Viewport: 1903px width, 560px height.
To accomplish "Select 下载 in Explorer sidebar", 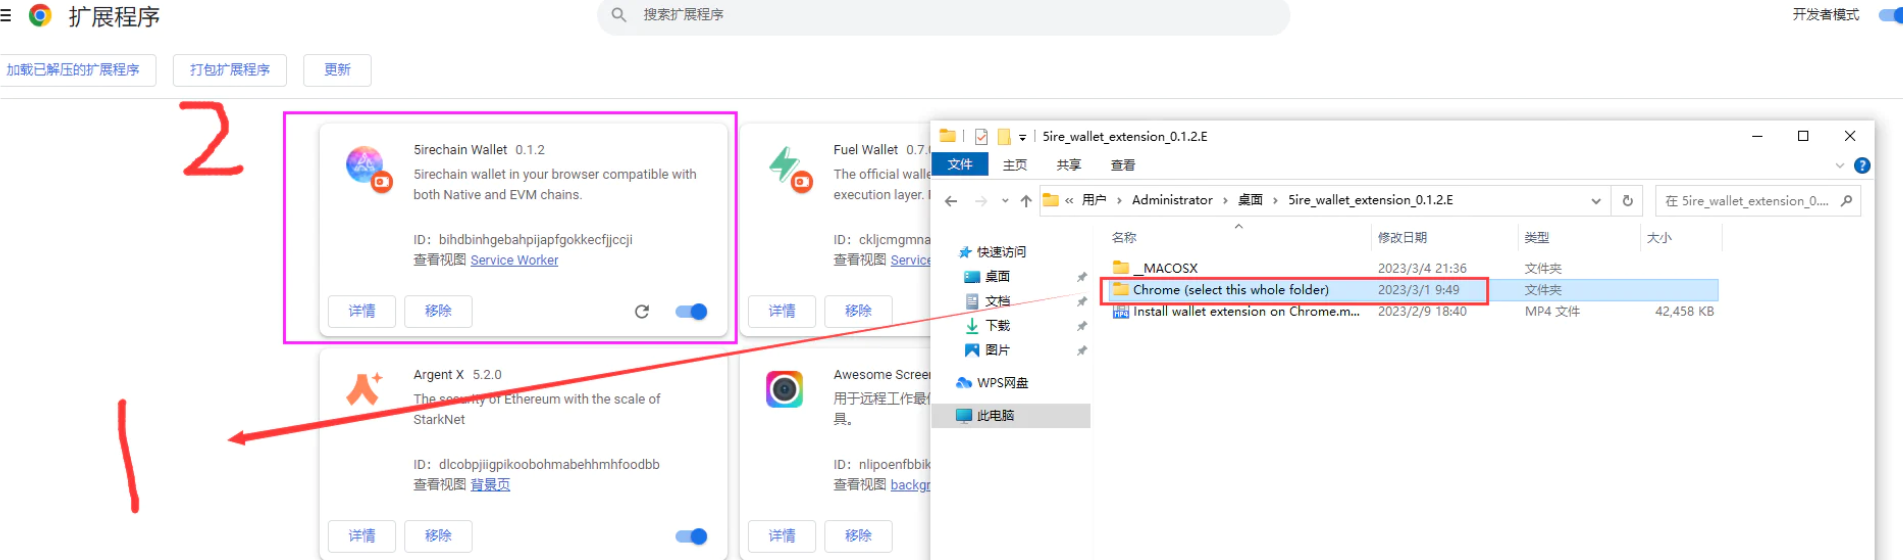I will click(997, 326).
